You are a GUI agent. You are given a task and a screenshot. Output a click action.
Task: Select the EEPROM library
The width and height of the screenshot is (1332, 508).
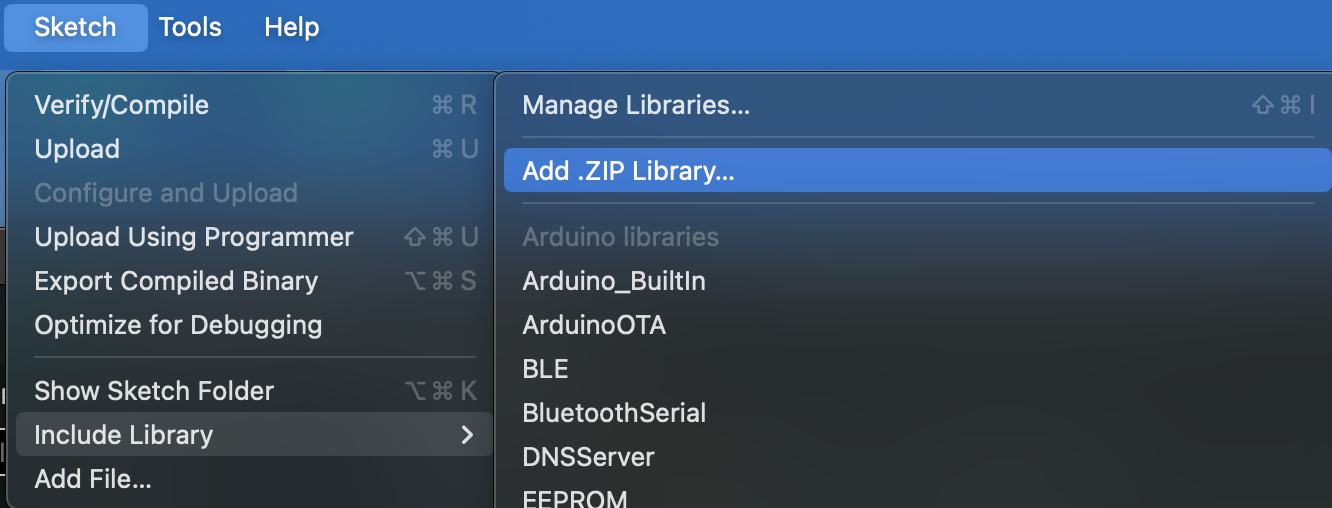coord(575,498)
